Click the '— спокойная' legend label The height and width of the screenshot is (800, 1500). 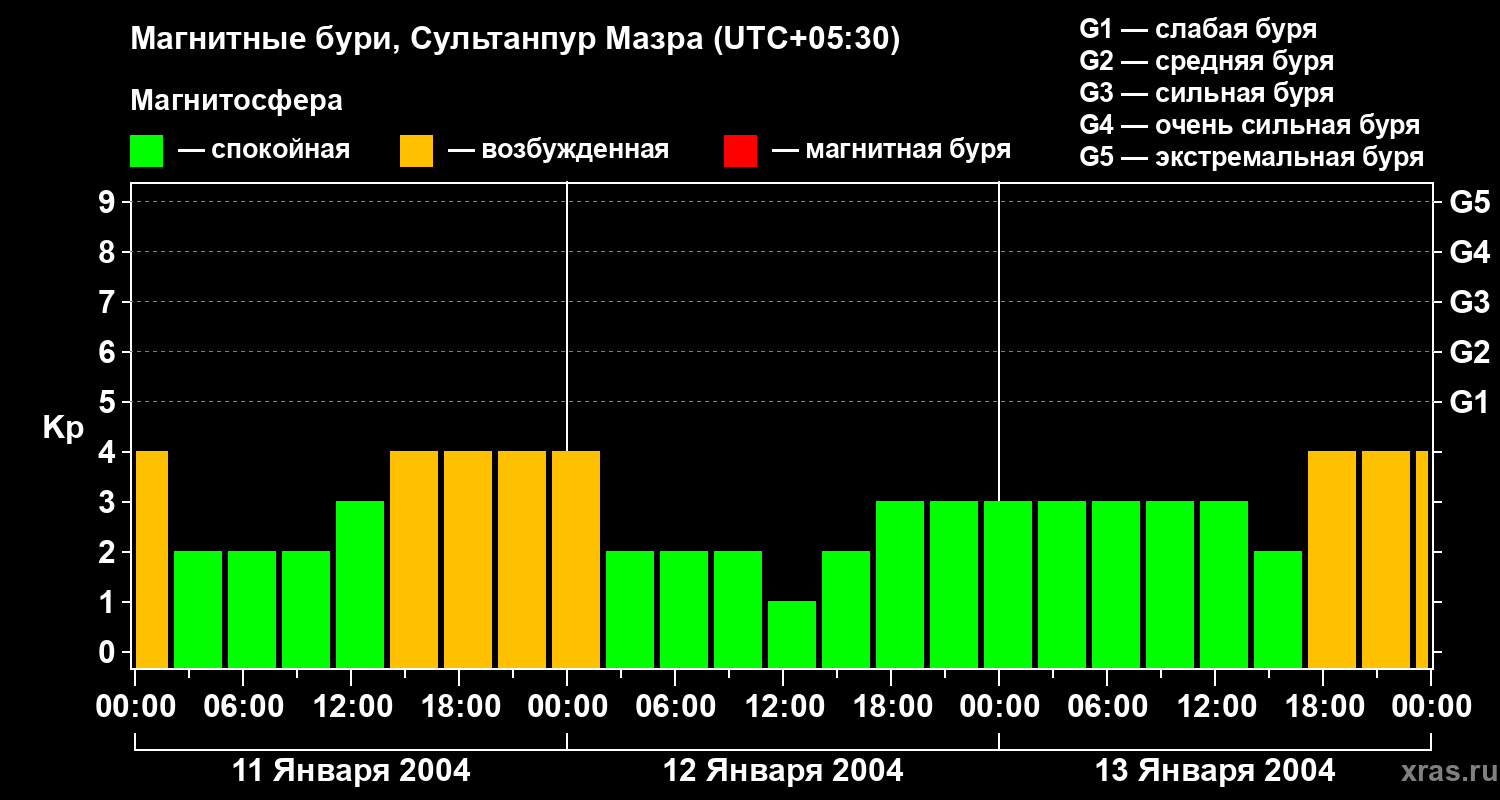click(264, 150)
